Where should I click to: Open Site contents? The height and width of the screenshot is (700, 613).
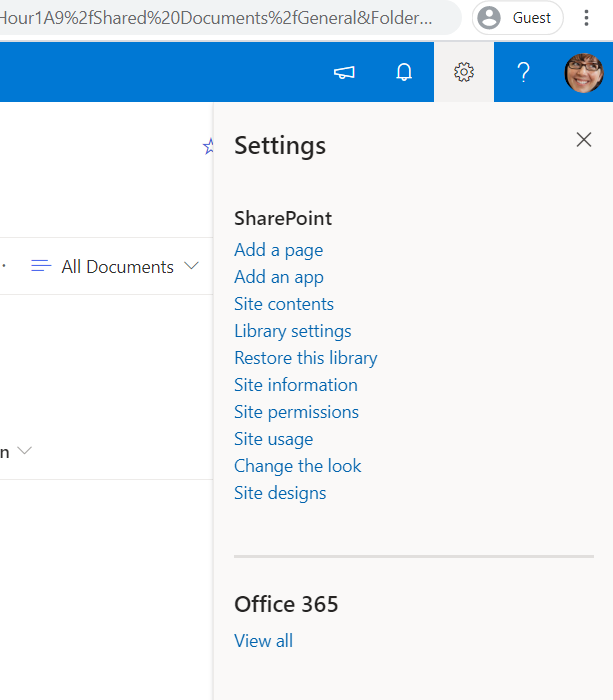click(284, 304)
